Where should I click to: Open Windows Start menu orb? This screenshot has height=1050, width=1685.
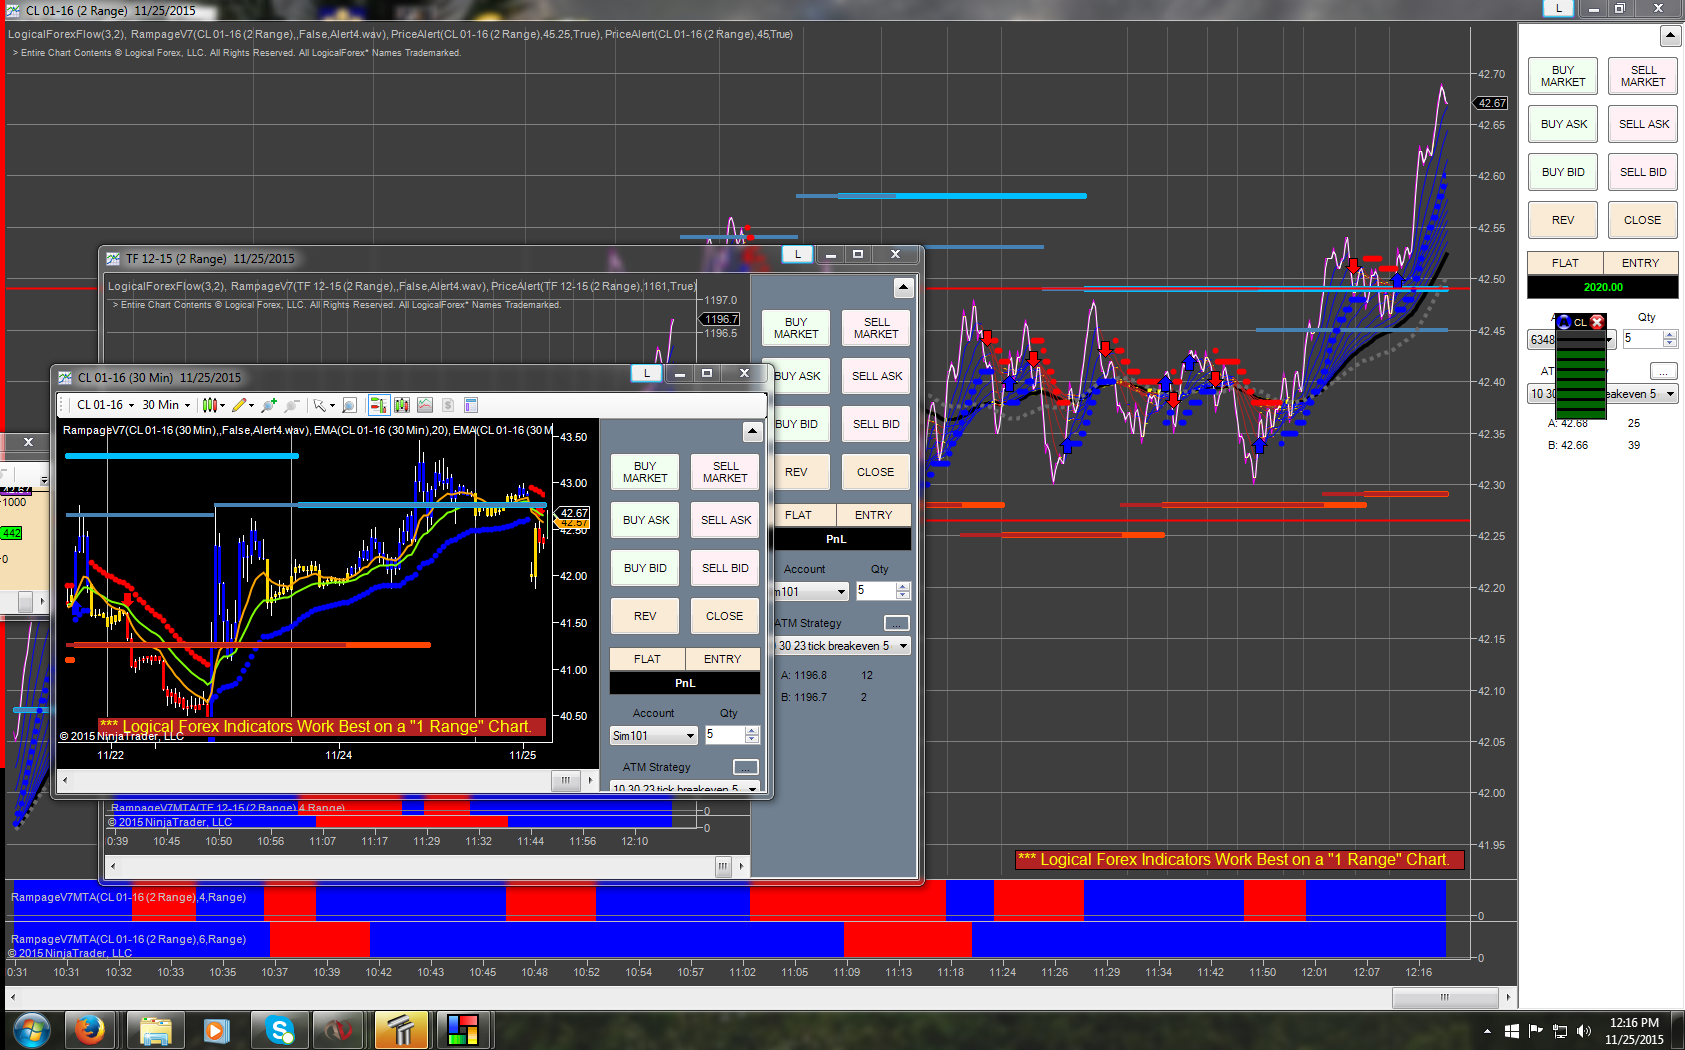click(x=32, y=1029)
